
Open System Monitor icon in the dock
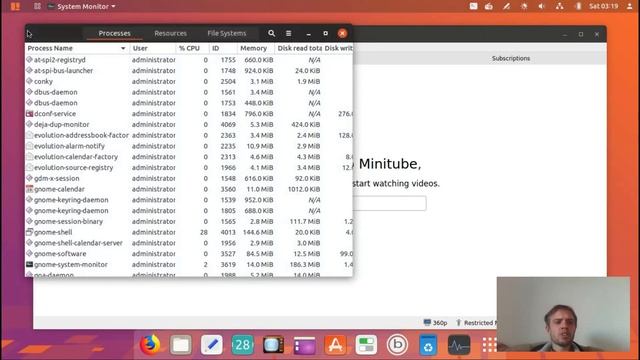tap(459, 345)
